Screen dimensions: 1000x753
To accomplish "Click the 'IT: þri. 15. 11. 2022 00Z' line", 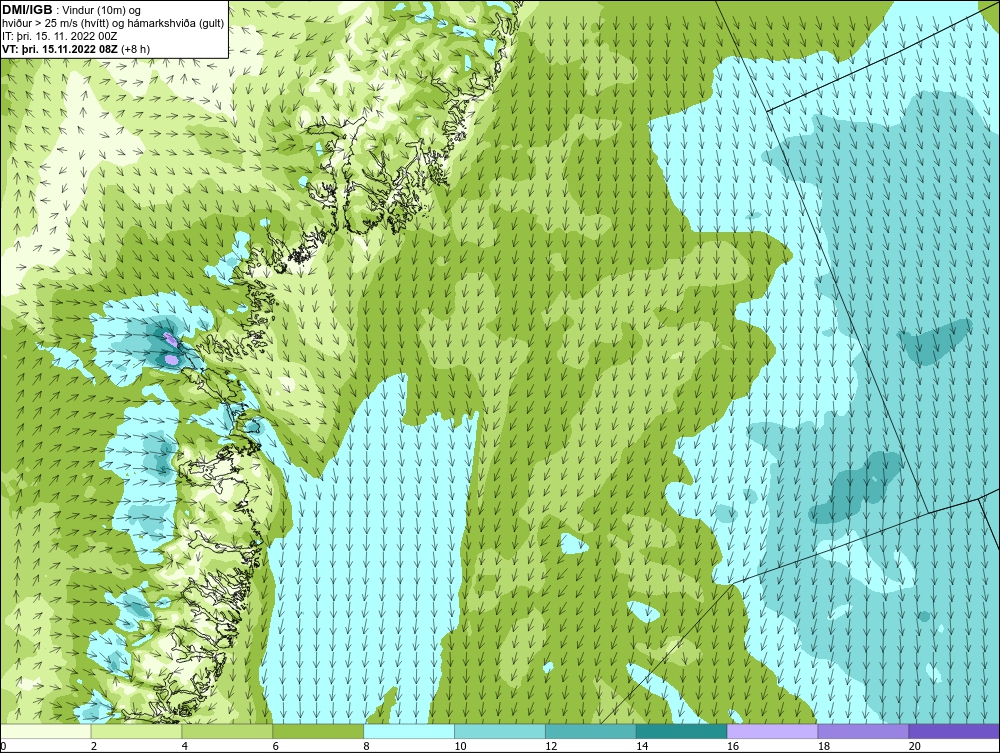I will coord(60,36).
